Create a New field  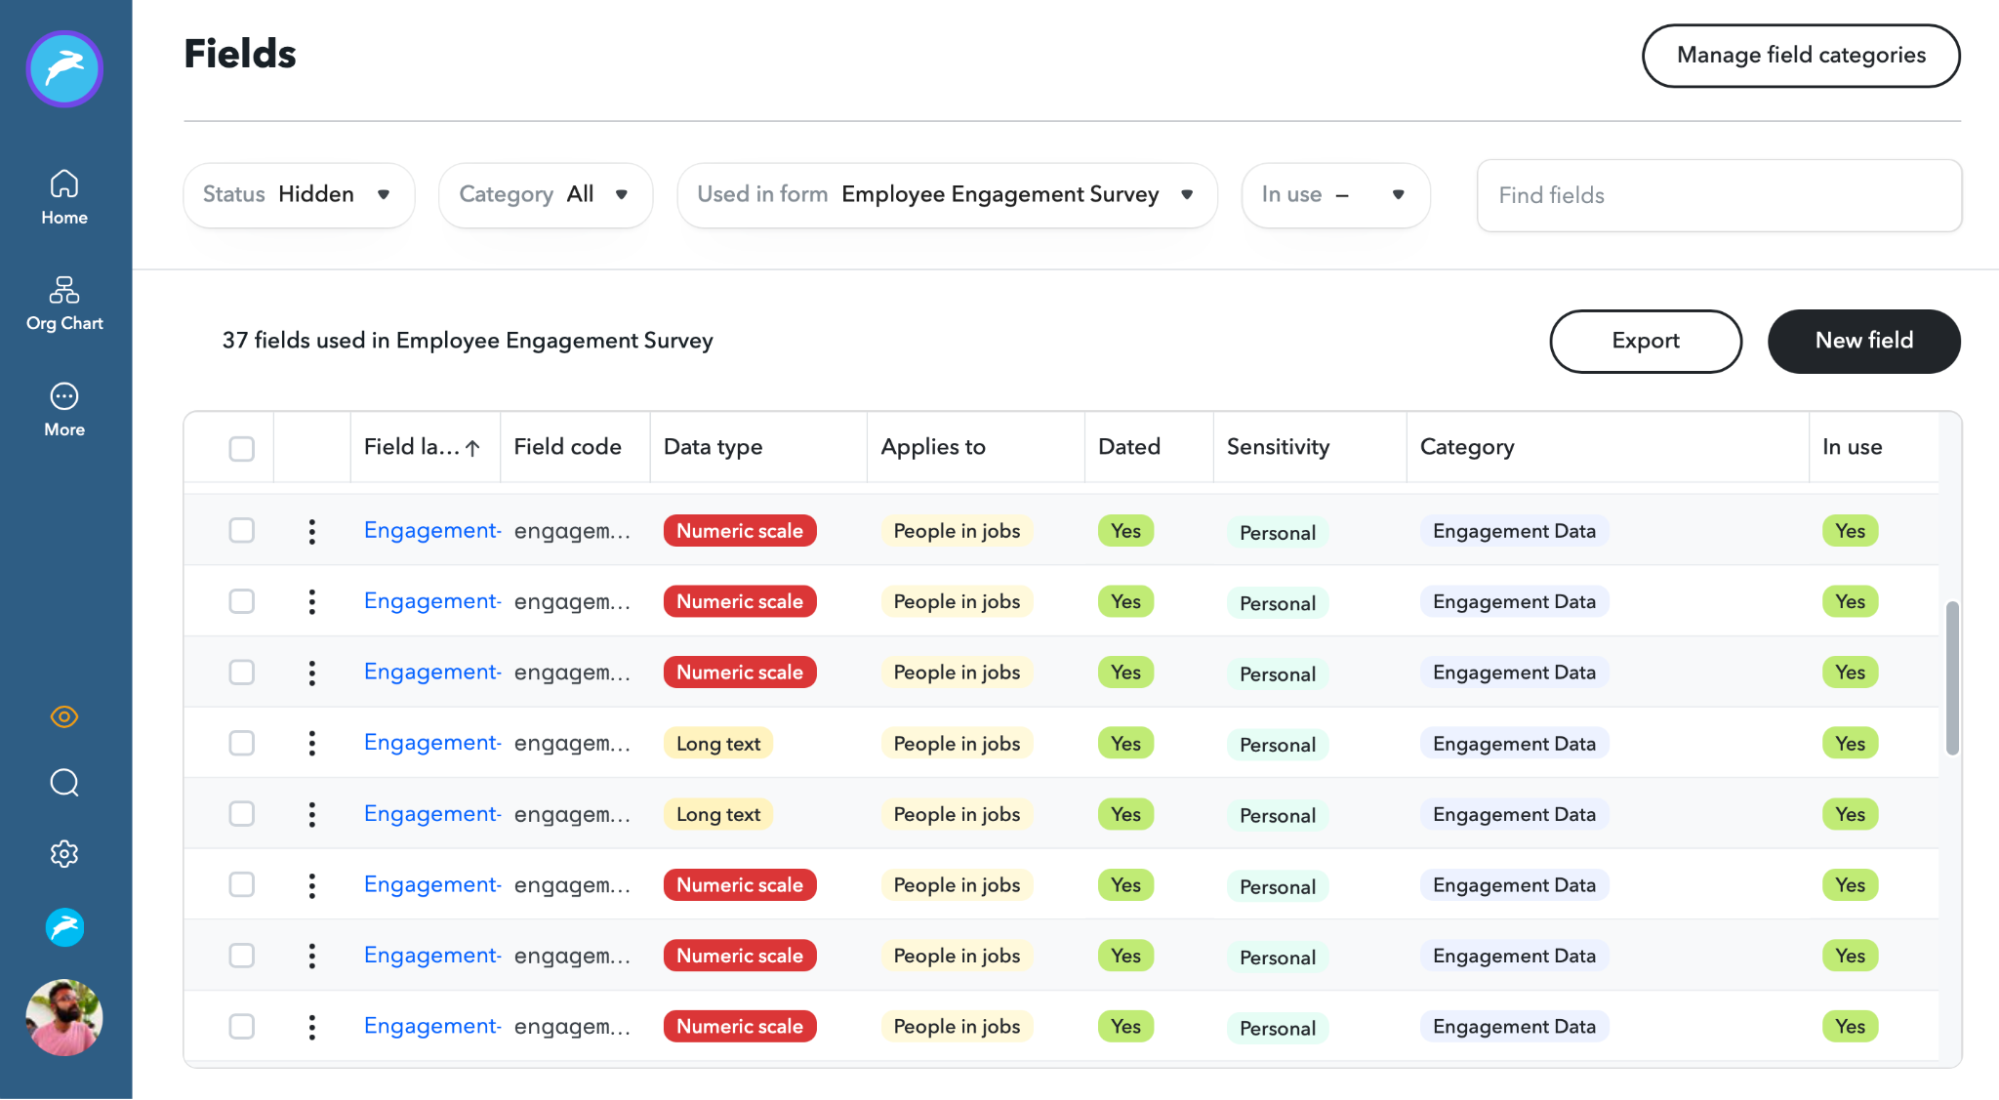(x=1862, y=341)
